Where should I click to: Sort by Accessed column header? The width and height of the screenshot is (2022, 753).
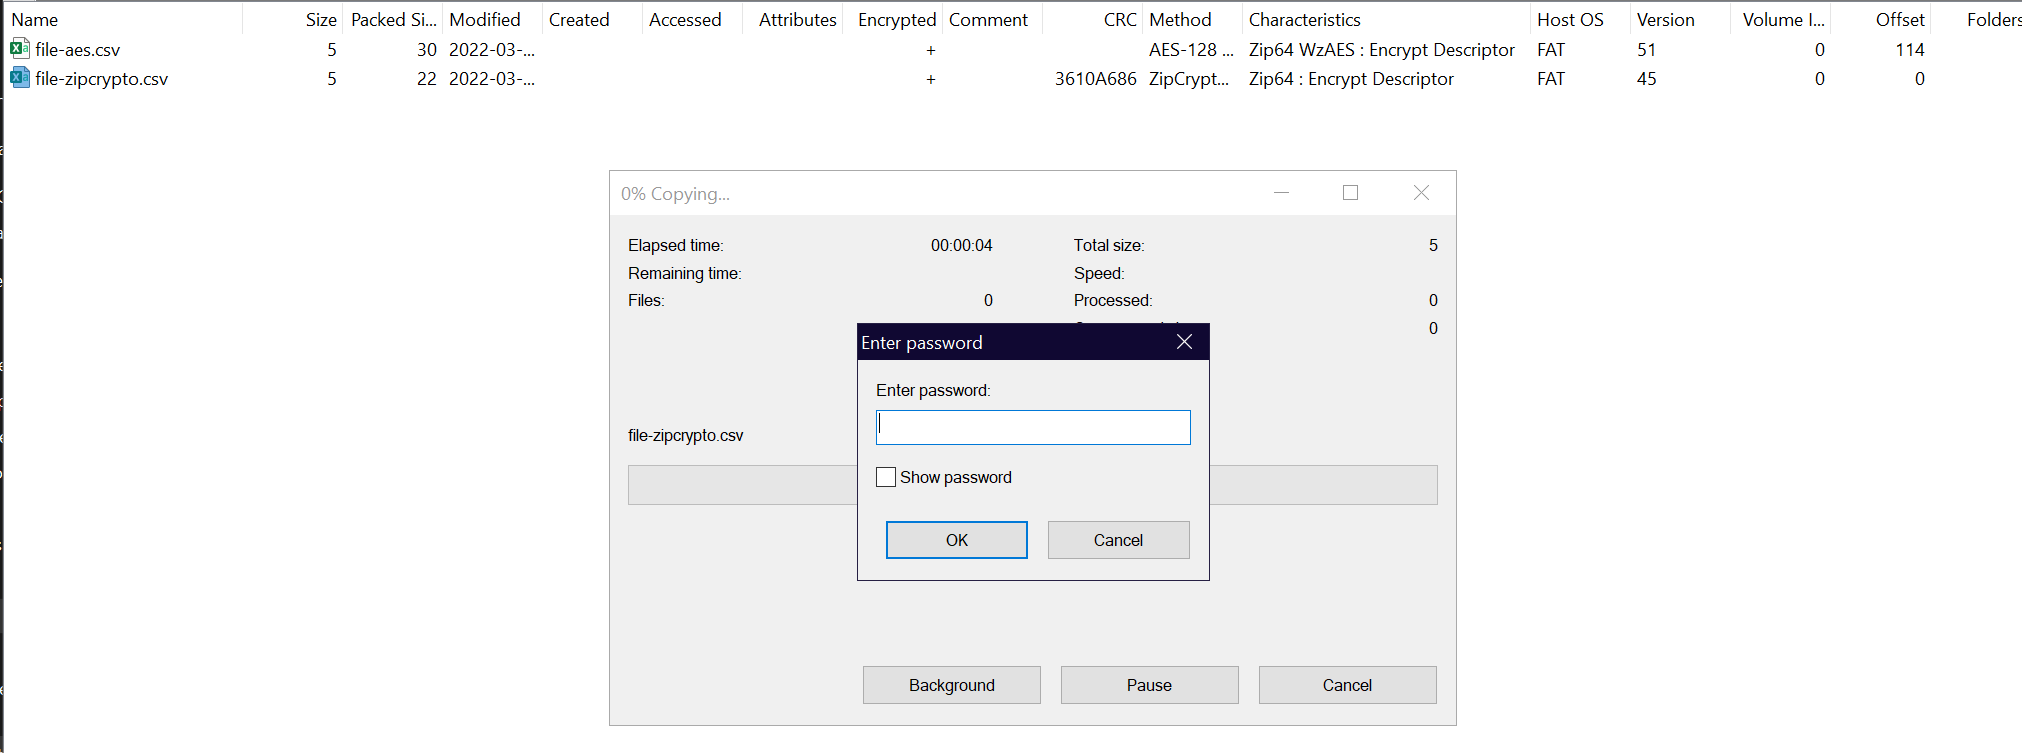[685, 20]
